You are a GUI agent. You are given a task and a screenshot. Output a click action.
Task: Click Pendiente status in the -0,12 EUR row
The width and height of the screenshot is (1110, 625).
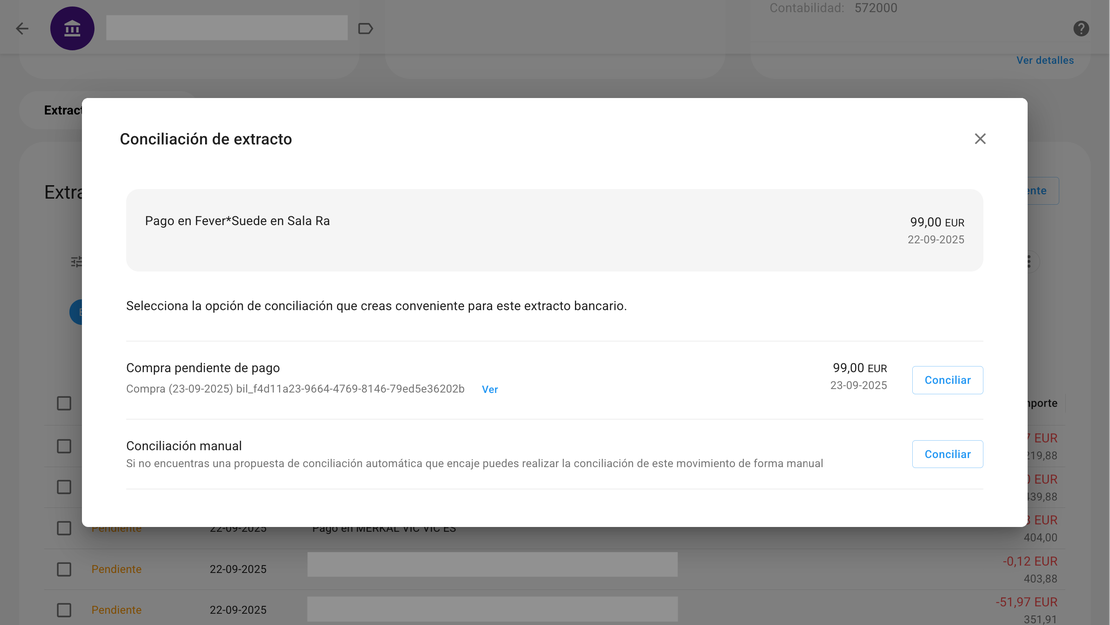[116, 569]
